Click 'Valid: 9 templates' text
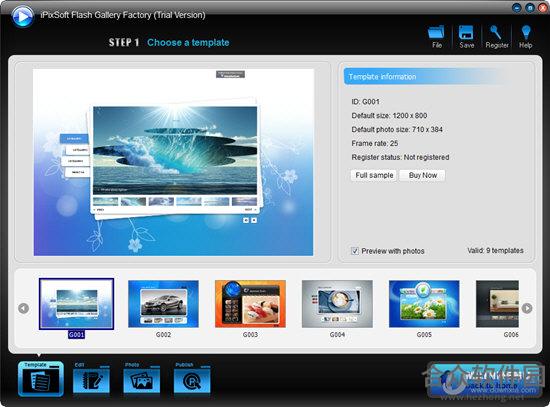 (495, 251)
